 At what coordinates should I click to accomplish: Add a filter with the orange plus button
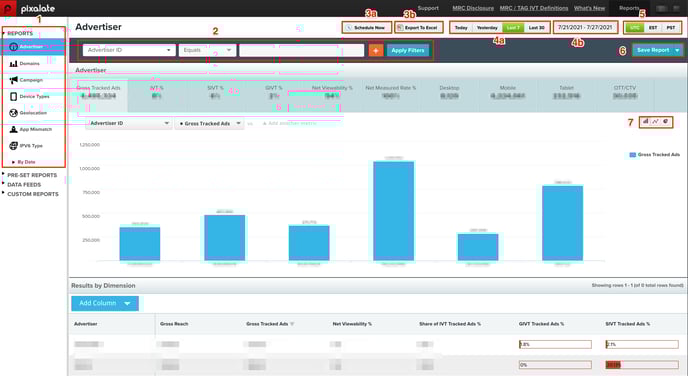pos(376,50)
